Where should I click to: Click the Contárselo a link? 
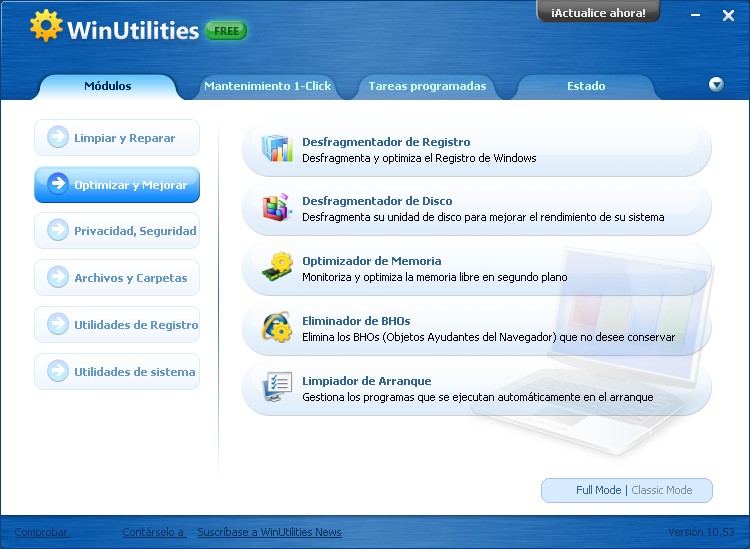tap(154, 532)
